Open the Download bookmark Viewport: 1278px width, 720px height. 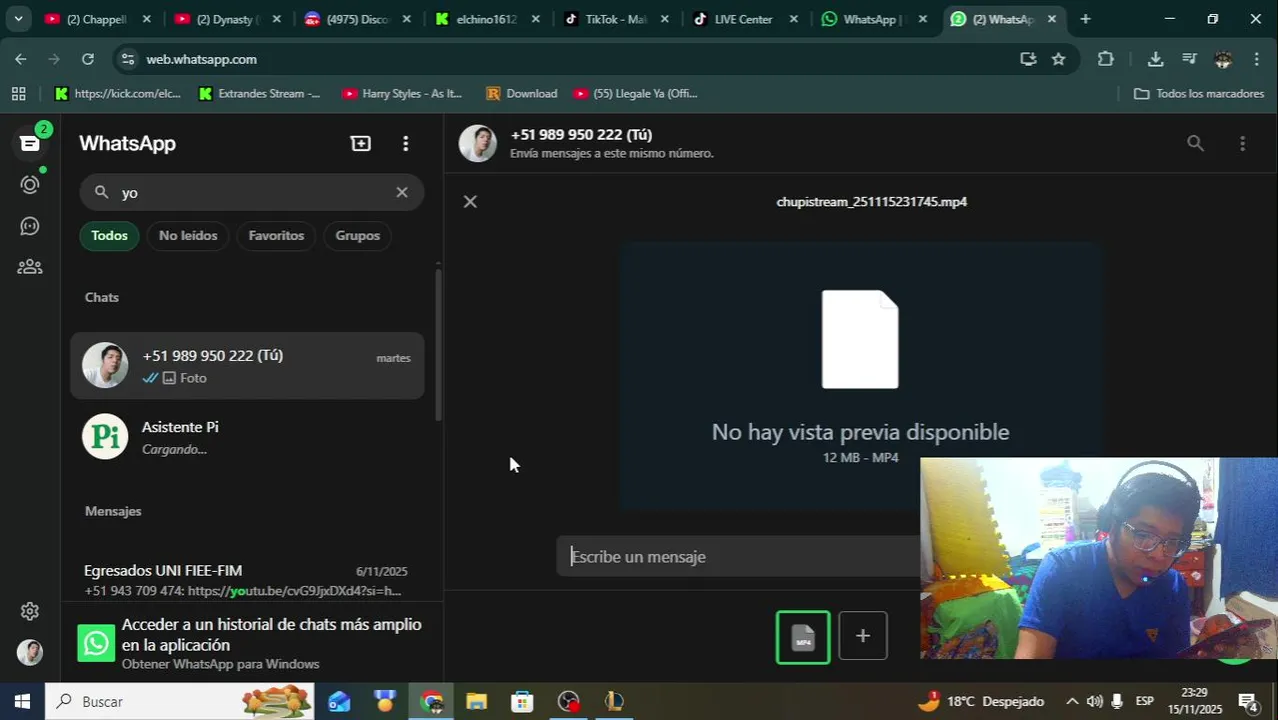pos(521,93)
